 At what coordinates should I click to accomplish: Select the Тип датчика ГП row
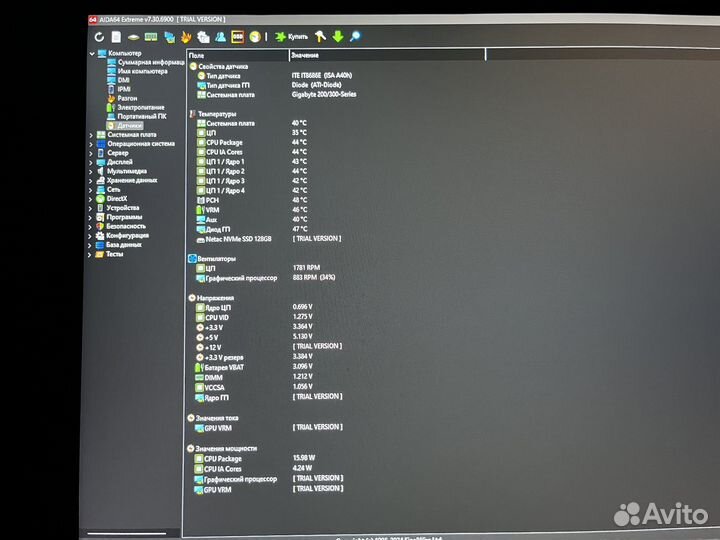pos(269,85)
